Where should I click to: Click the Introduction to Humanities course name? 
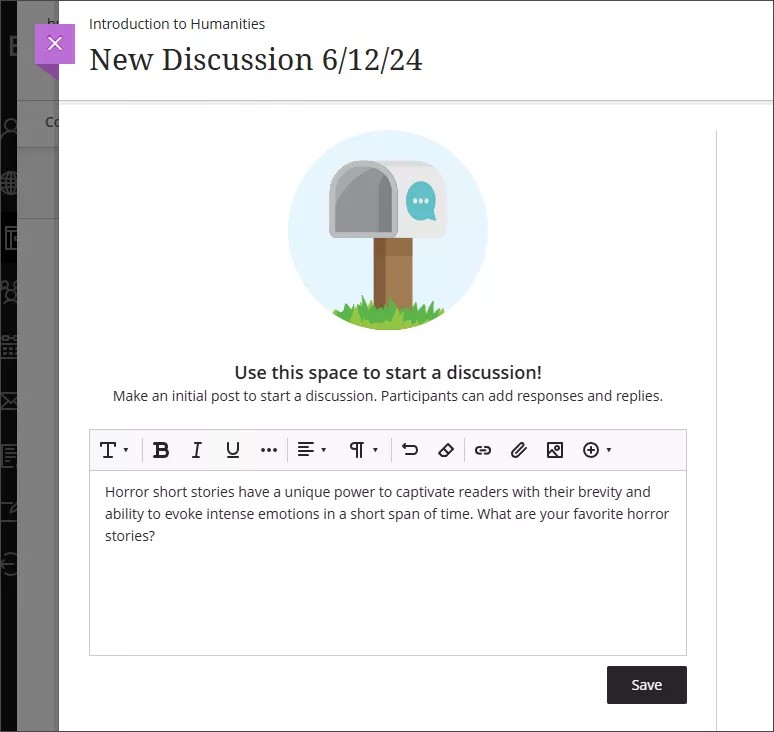(x=177, y=23)
